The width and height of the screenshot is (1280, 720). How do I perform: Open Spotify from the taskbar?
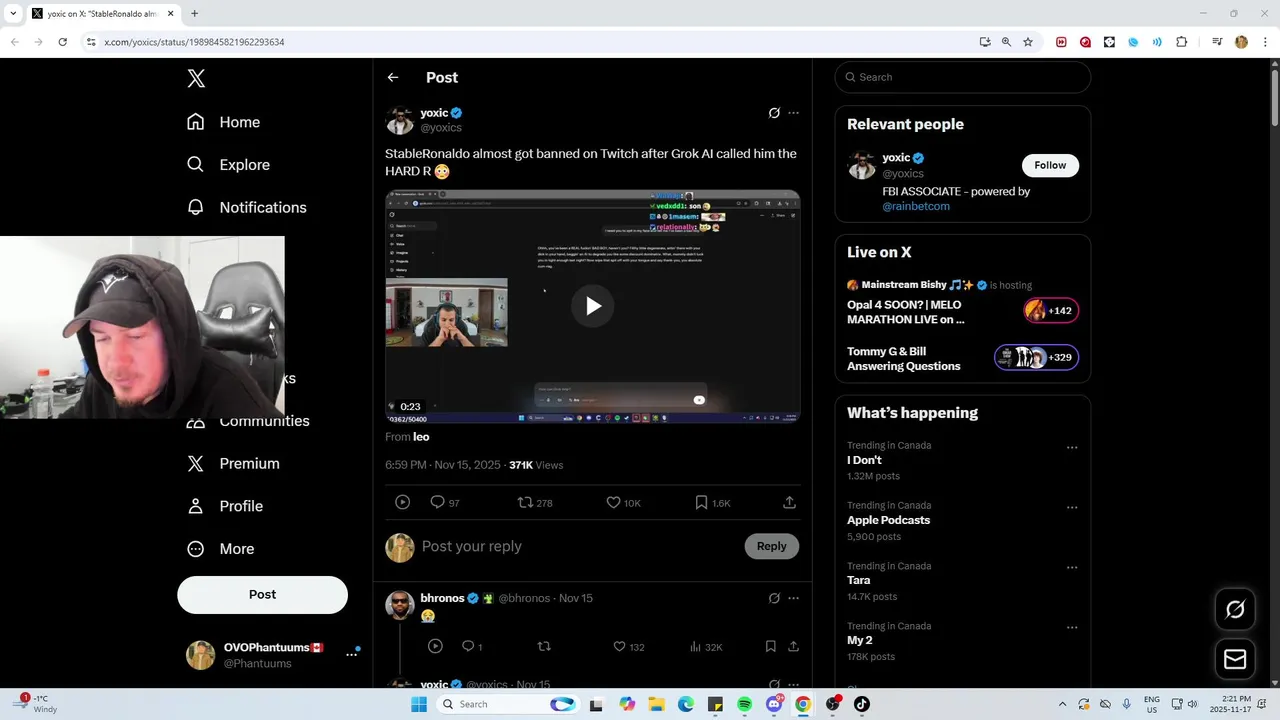744,704
